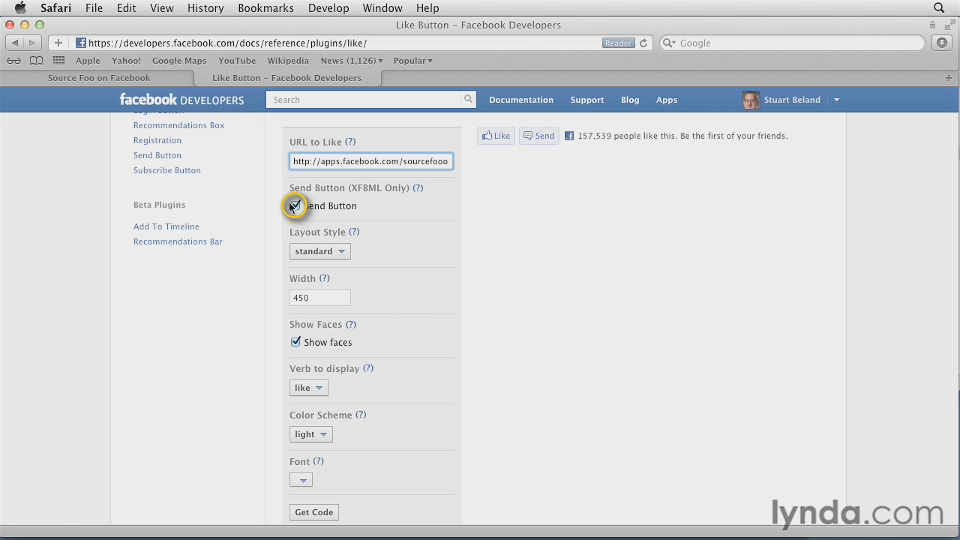Open the Reading List glasses icon
Viewport: 960px width, 540px height.
[13, 60]
